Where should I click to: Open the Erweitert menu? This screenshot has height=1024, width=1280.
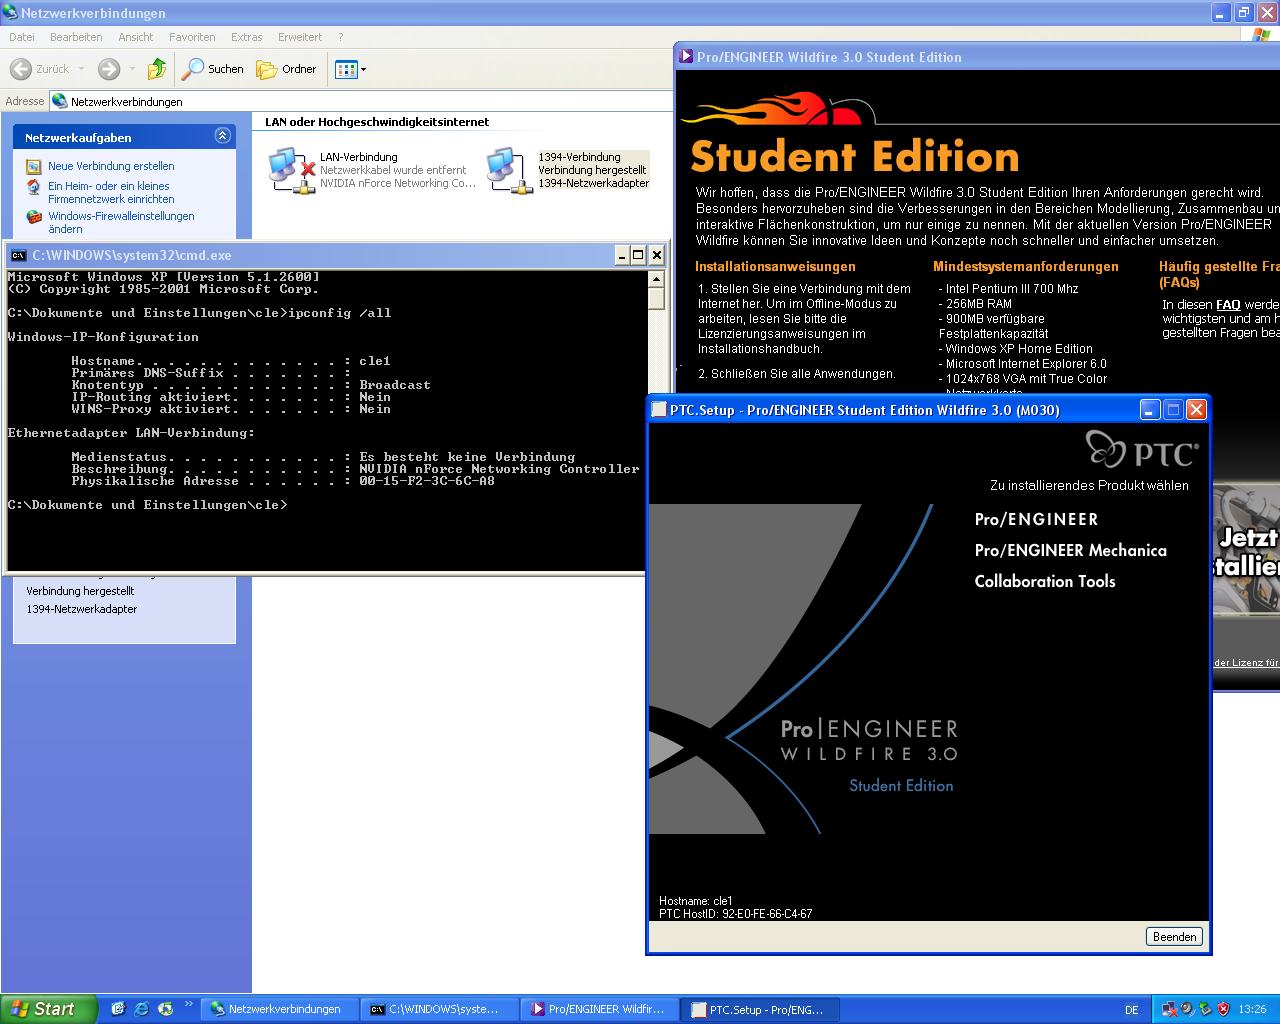300,37
